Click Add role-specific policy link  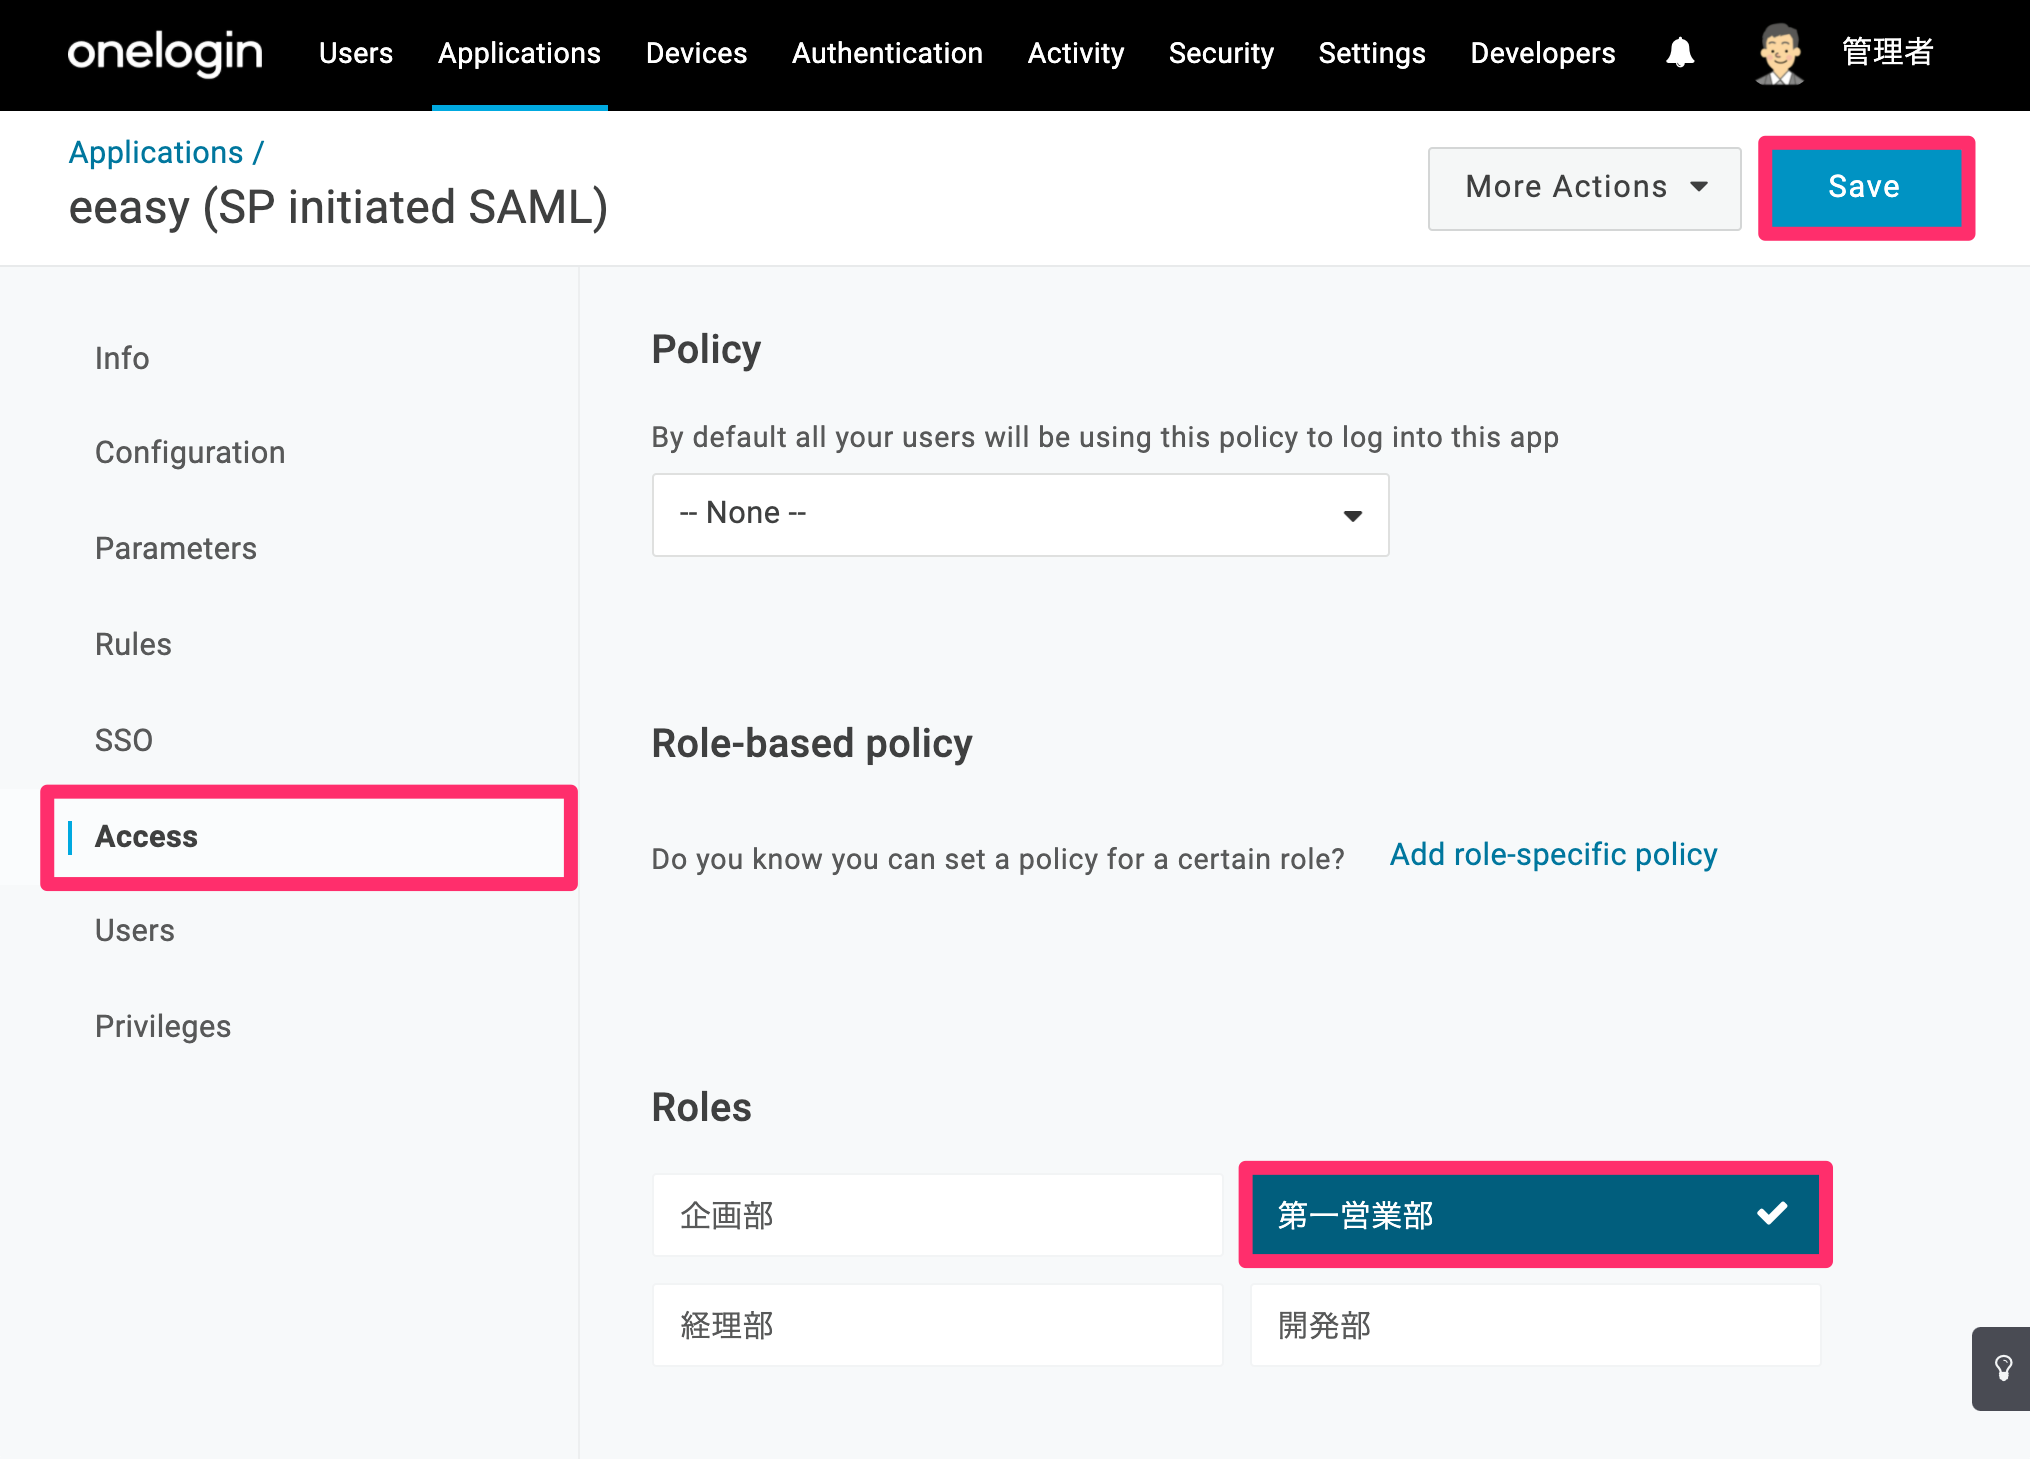pos(1553,854)
